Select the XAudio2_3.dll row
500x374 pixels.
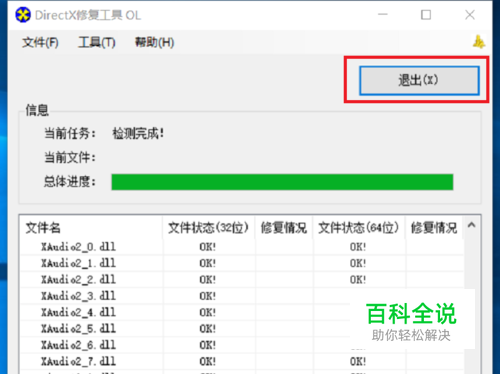coord(242,296)
